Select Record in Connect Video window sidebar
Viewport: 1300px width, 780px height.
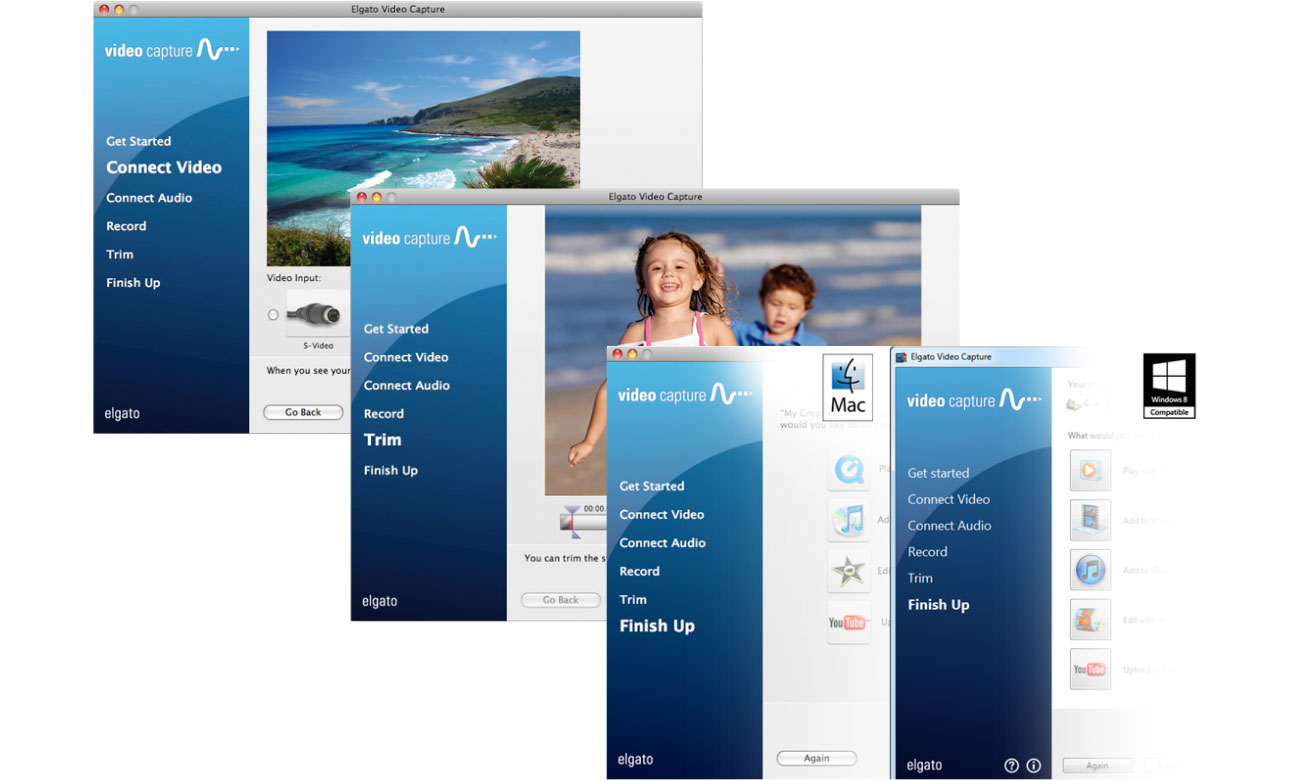(x=126, y=226)
